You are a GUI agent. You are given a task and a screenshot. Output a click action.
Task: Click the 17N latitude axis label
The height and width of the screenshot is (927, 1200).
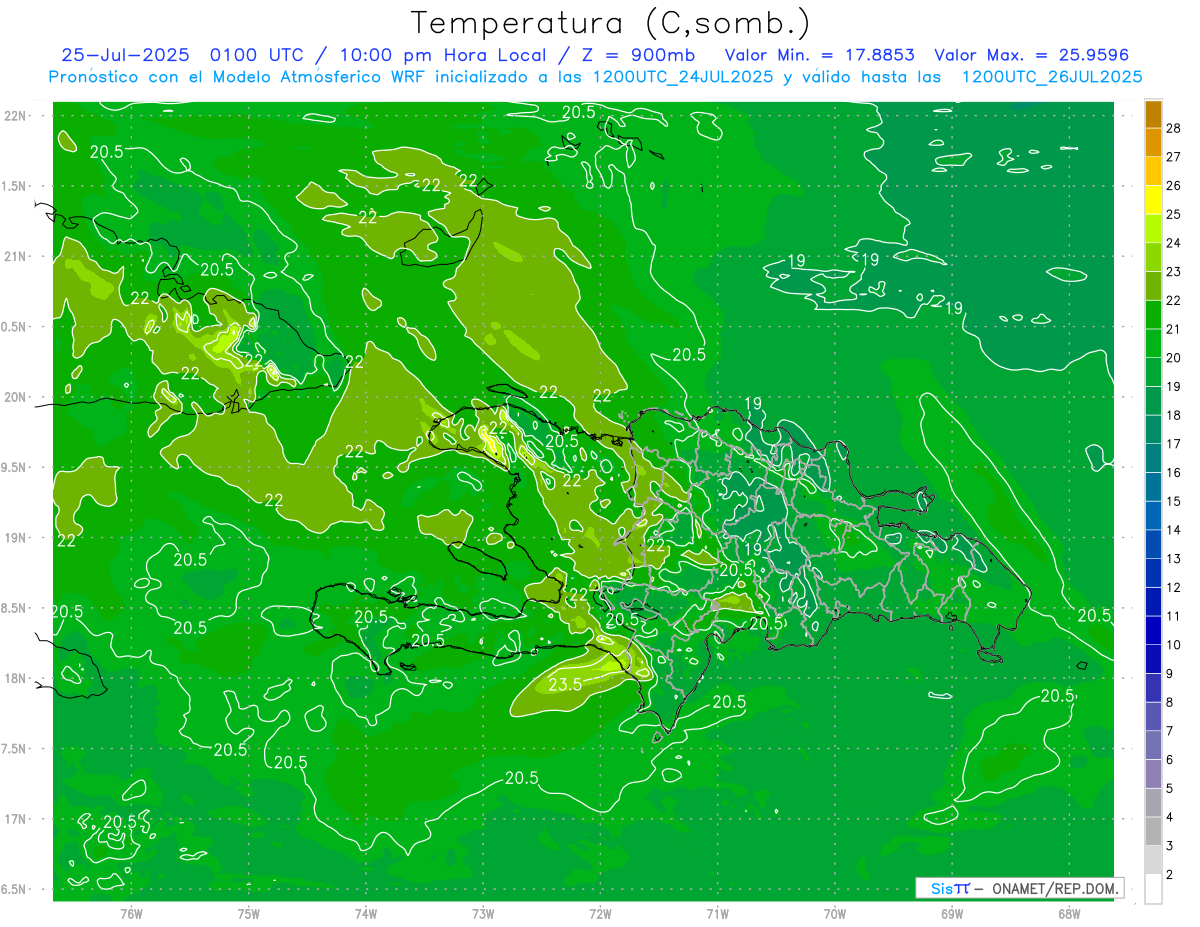[14, 820]
